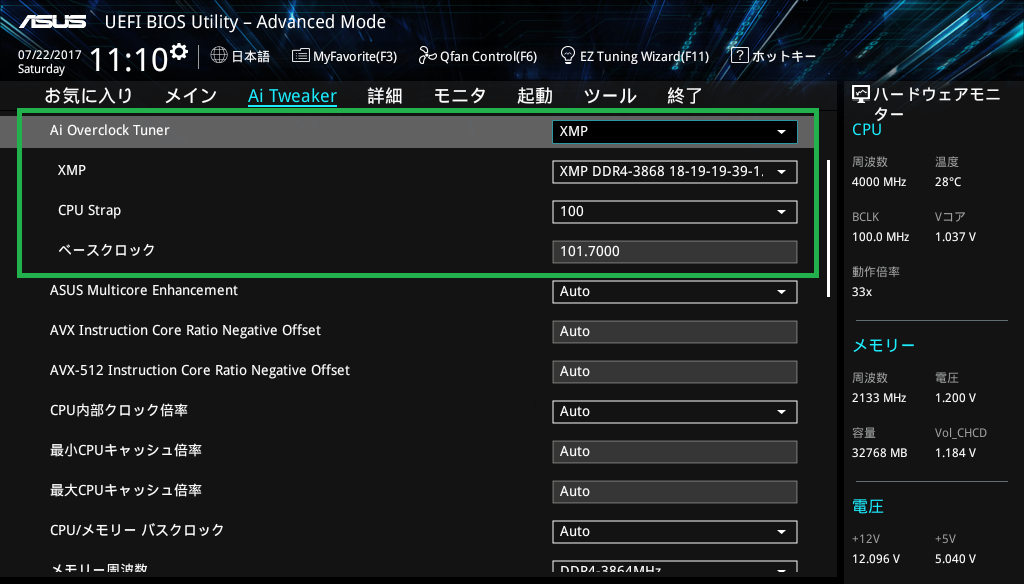The width and height of the screenshot is (1024, 584).
Task: Click AVX Instruction Core Ratio Negative Offset field
Action: (x=675, y=331)
